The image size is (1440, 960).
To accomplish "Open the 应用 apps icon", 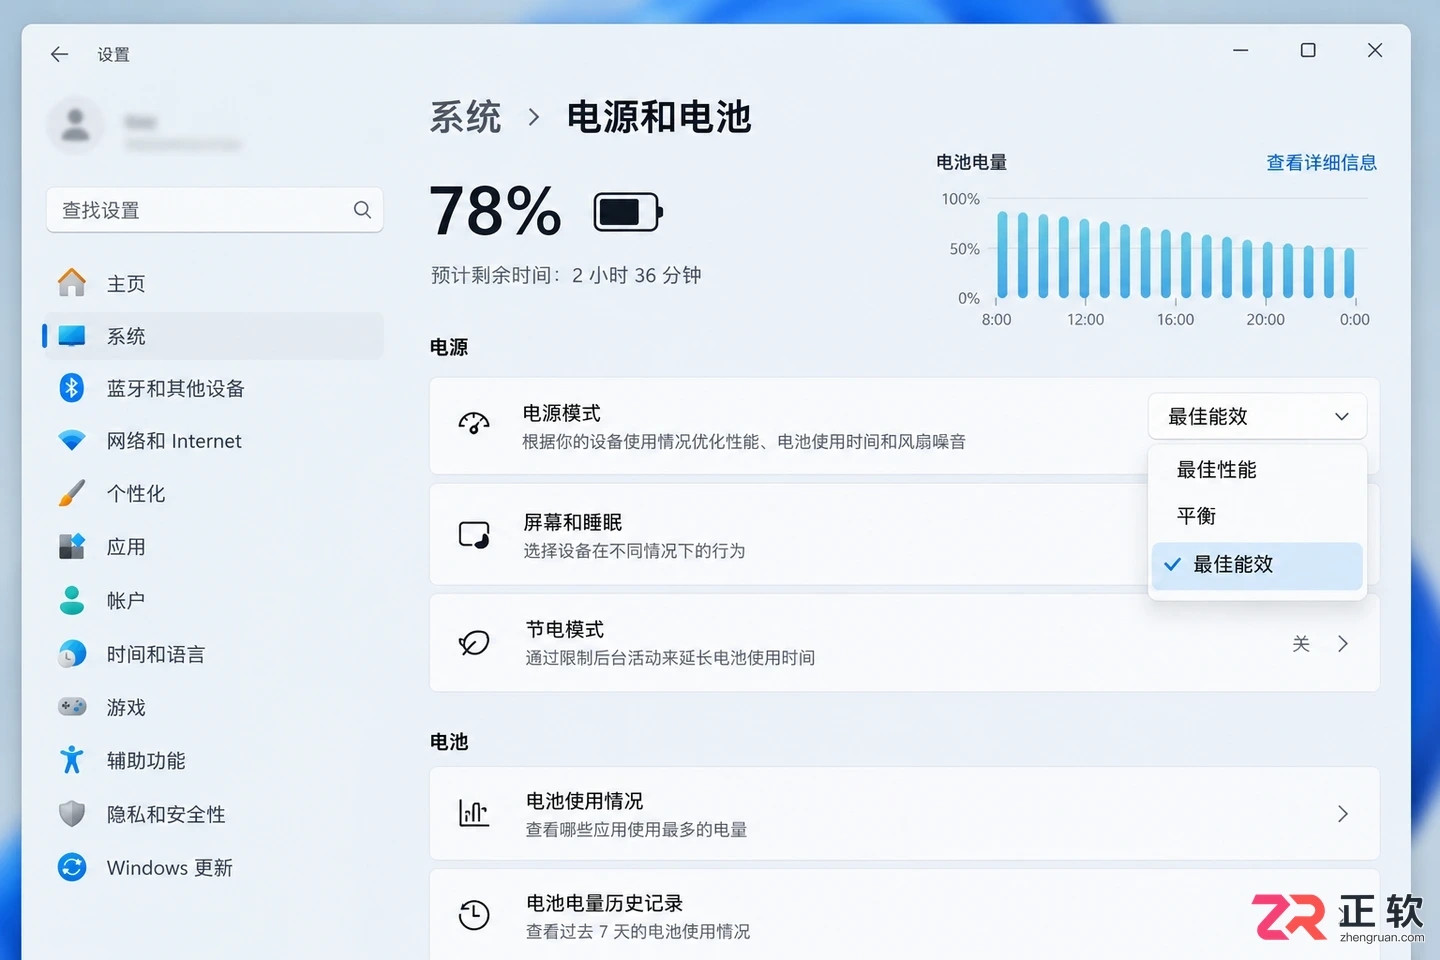I will [x=72, y=546].
